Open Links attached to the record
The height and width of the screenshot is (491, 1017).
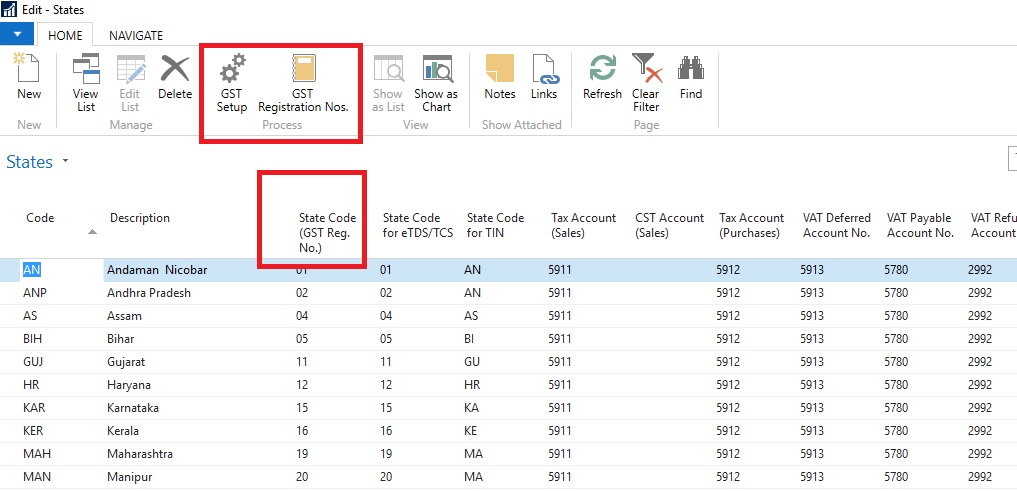tap(544, 77)
